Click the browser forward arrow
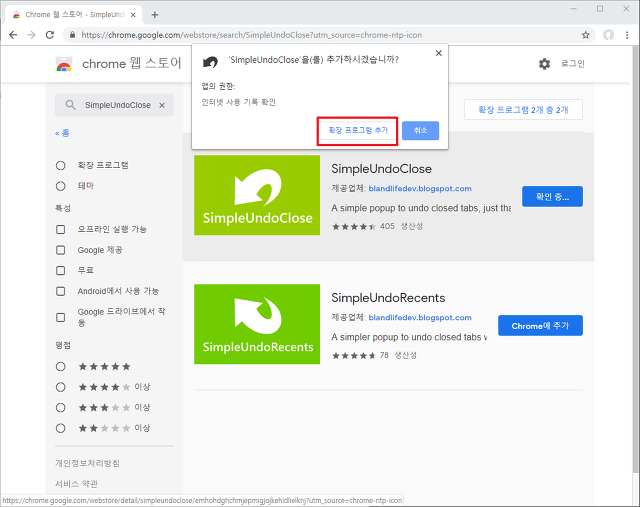 pos(31,35)
